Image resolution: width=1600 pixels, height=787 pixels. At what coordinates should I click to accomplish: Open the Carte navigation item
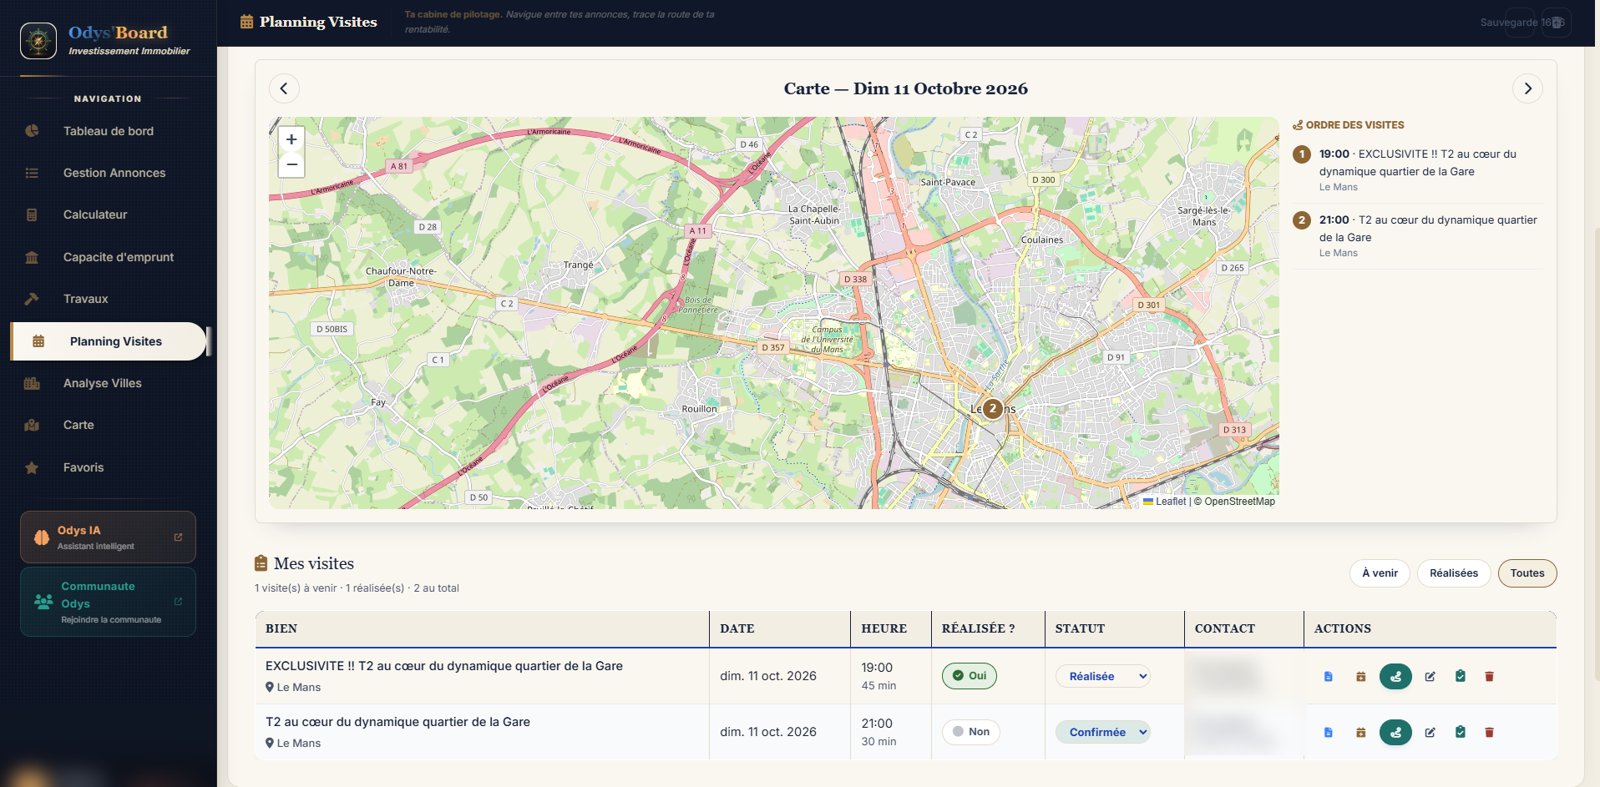pyautogui.click(x=108, y=425)
